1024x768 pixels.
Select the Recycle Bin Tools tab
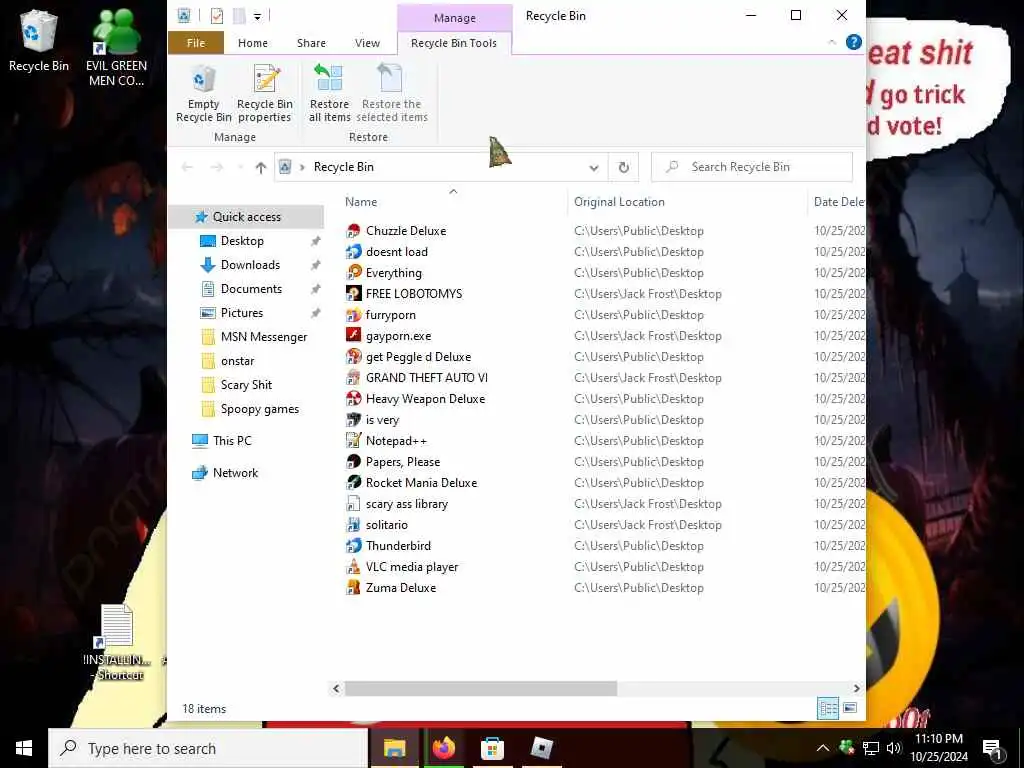pyautogui.click(x=454, y=43)
